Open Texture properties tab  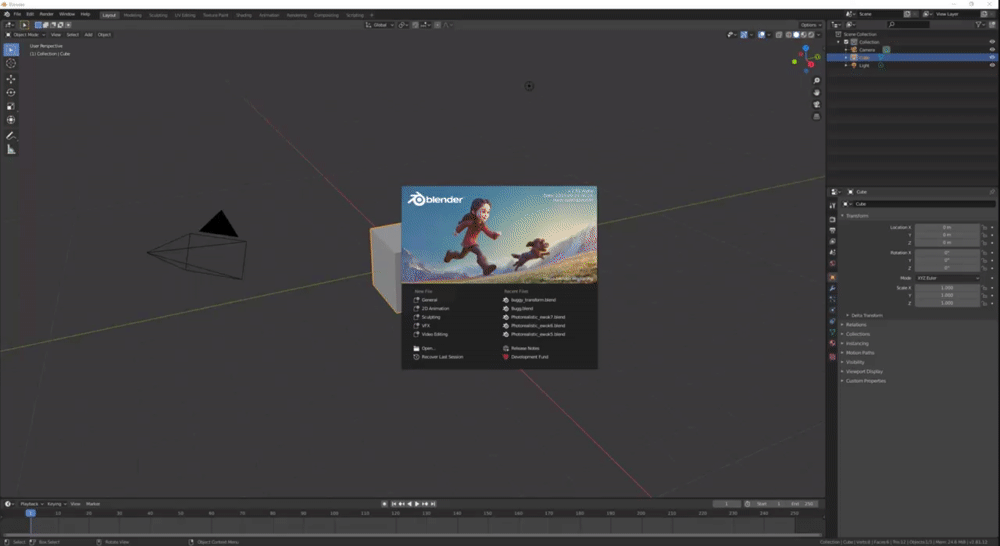[832, 357]
